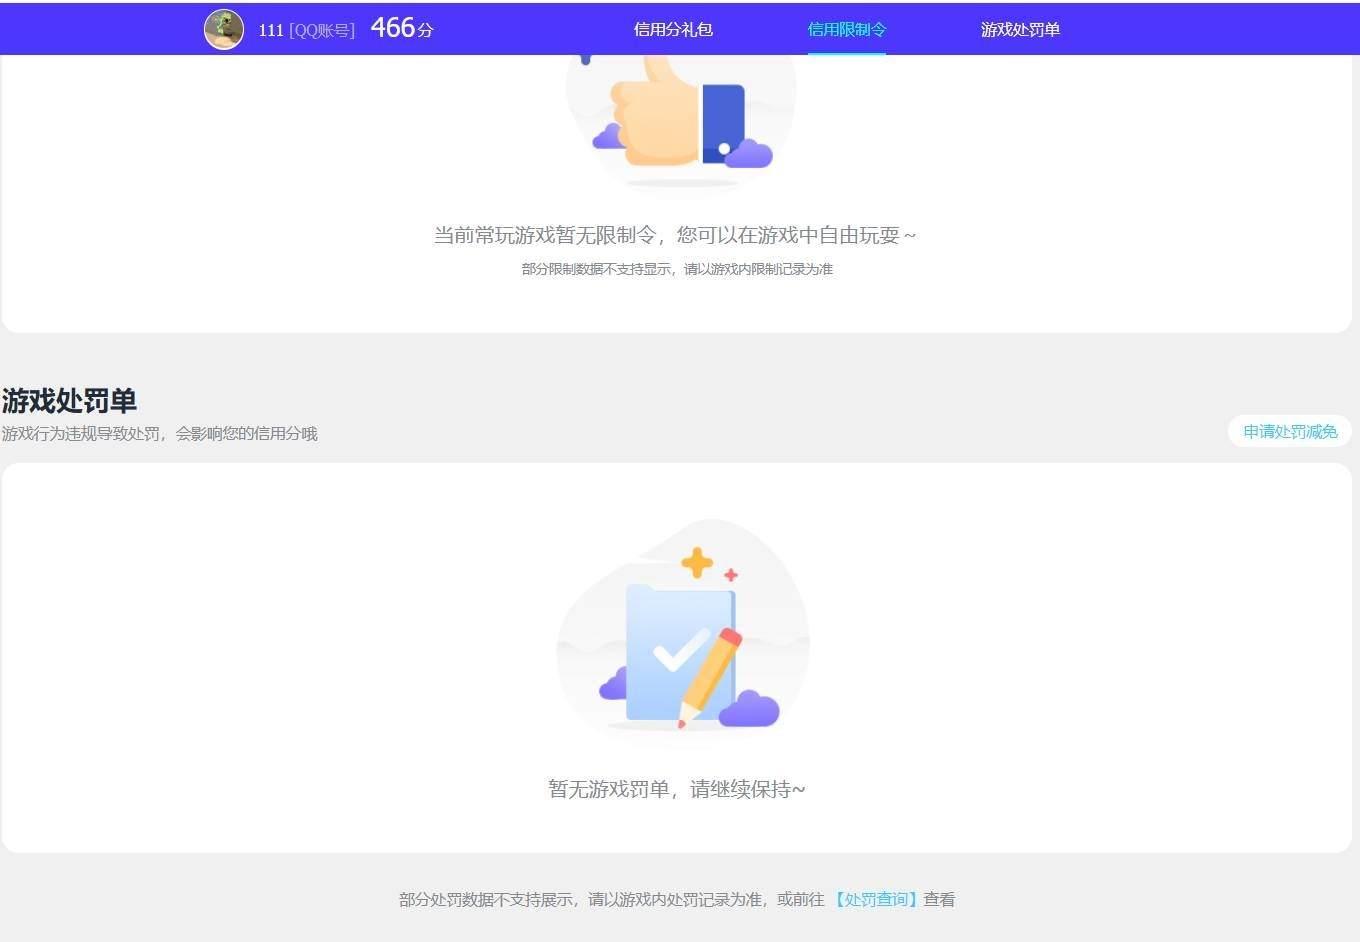Image resolution: width=1360 pixels, height=942 pixels.
Task: Open the 信用分礼包 tab
Action: 673,30
